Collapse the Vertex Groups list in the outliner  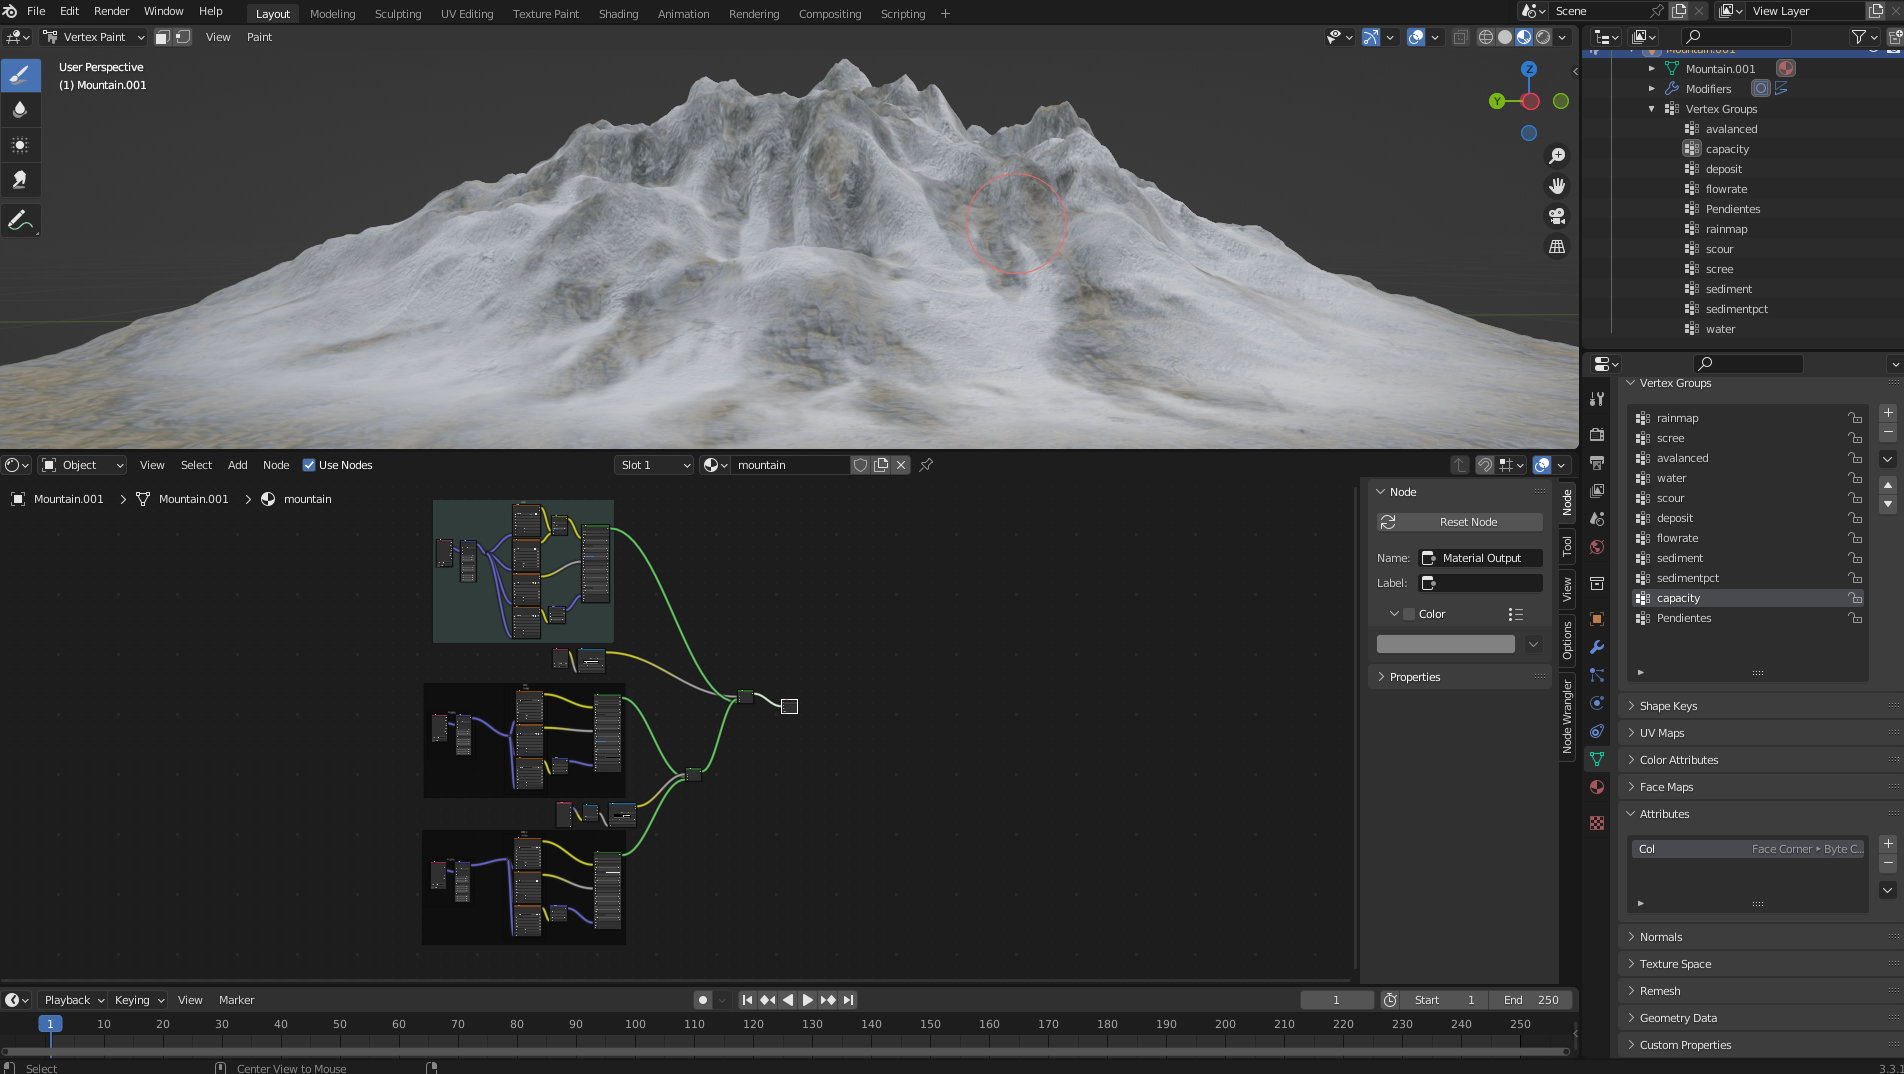click(x=1651, y=109)
